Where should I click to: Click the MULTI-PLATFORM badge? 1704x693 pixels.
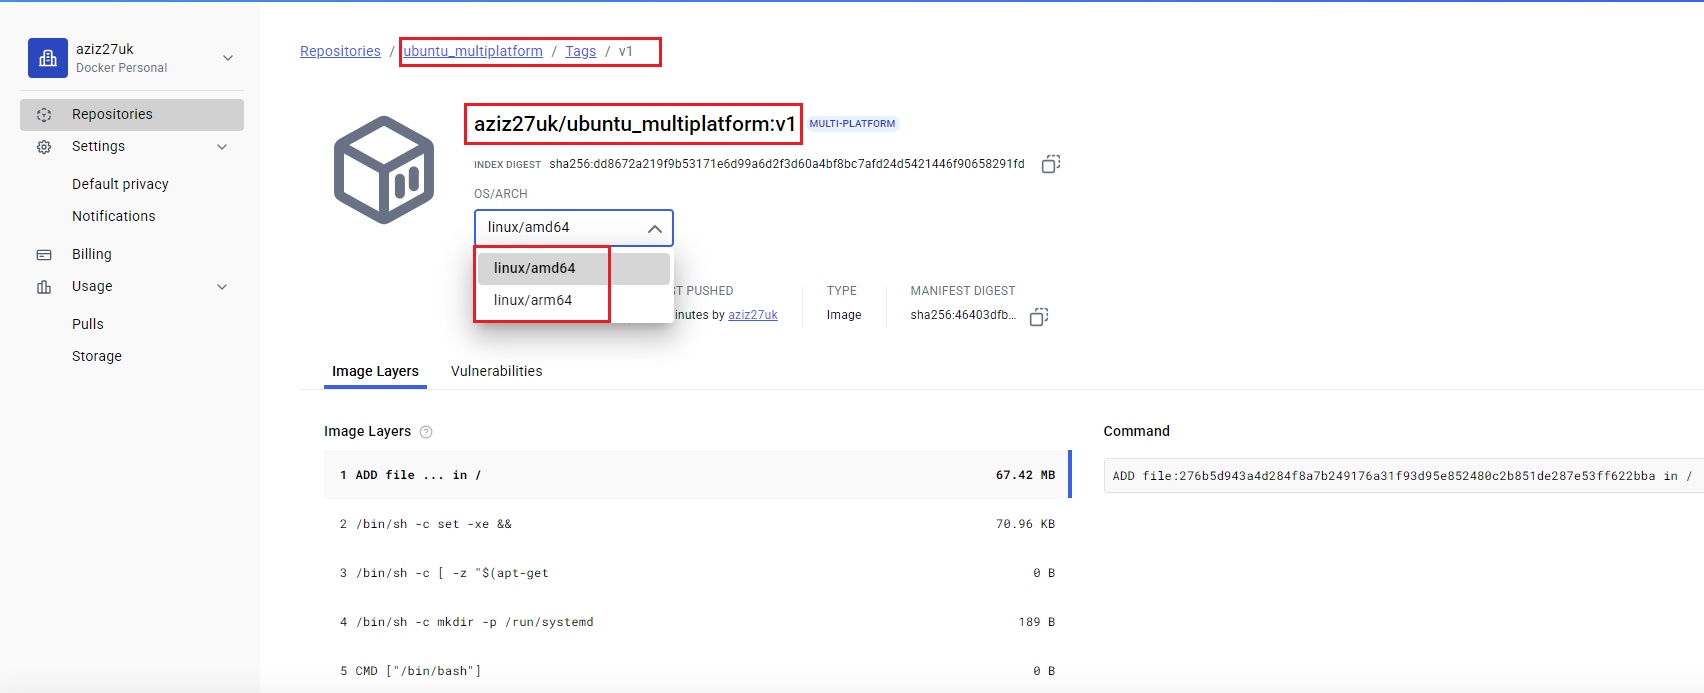click(852, 124)
